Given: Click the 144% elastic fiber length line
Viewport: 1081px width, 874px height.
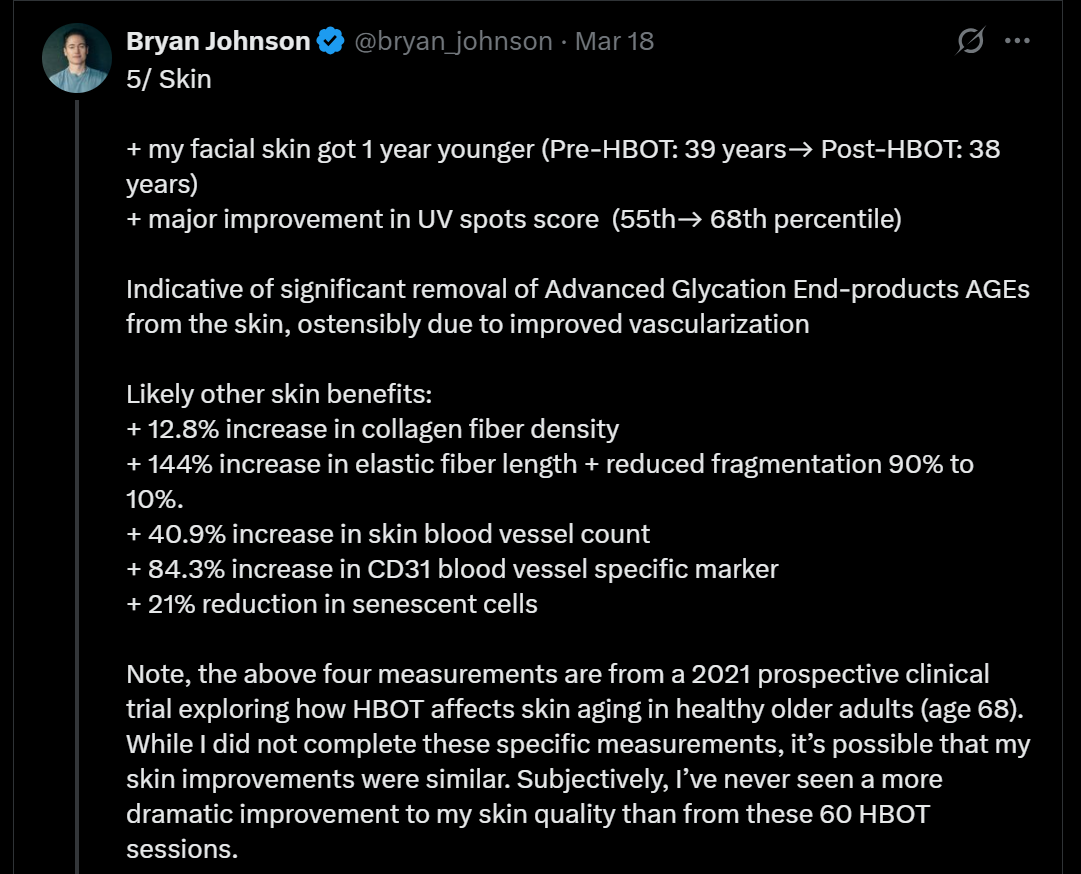Looking at the screenshot, I should [549, 482].
